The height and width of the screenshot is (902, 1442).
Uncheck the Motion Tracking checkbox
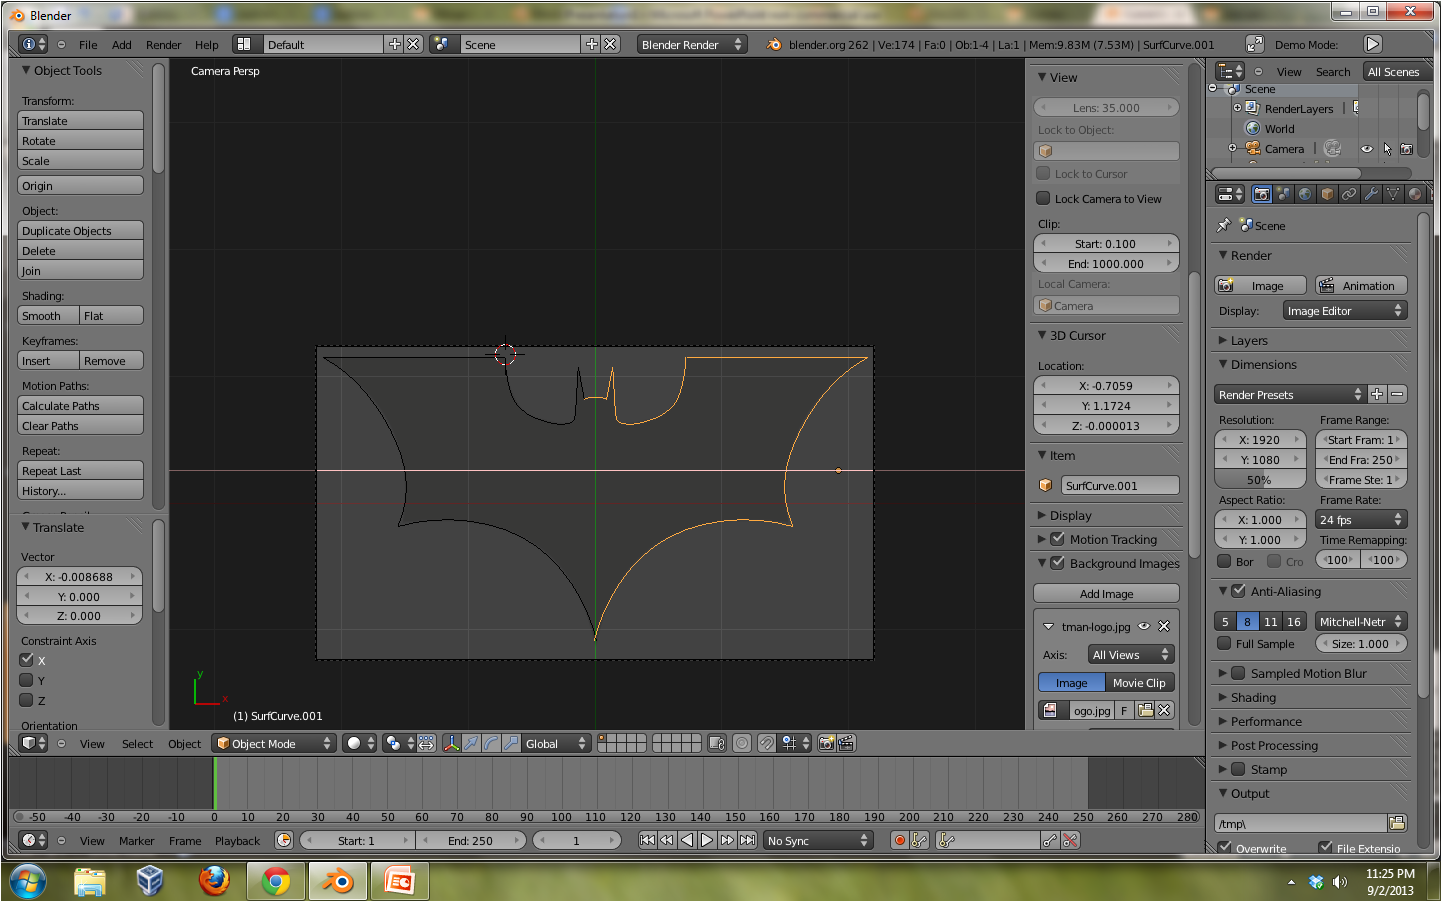[1057, 539]
